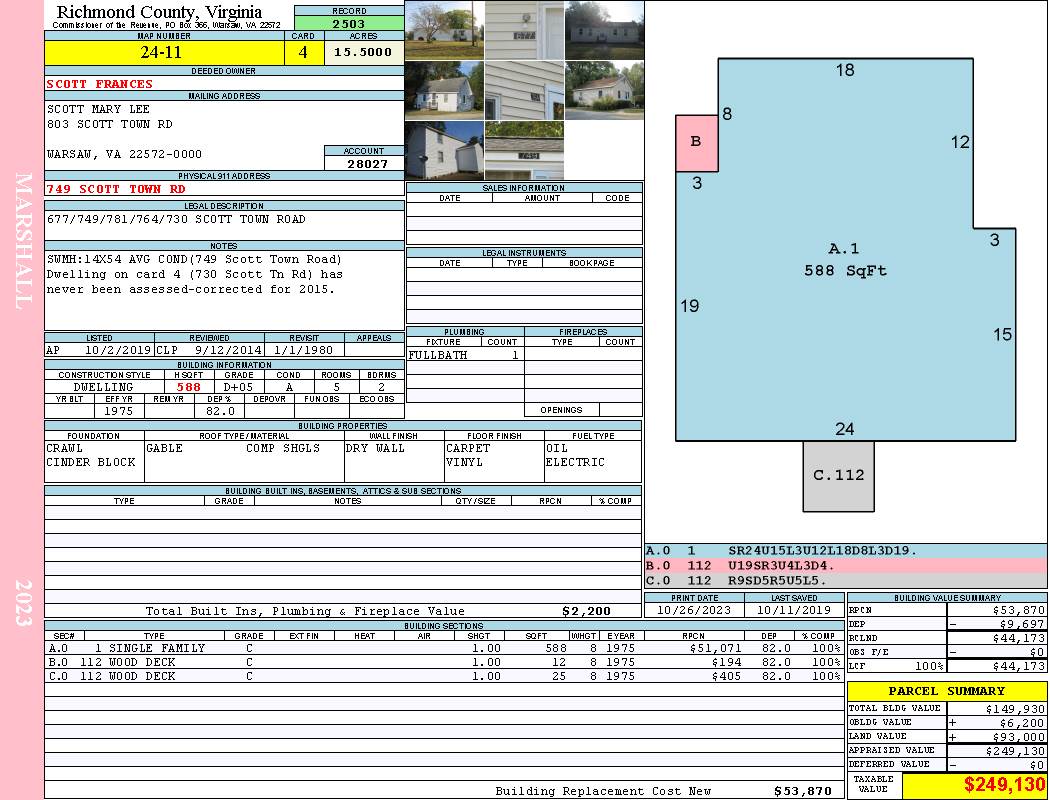
Task: Click the pink B deck section in the sketch
Action: coord(696,142)
